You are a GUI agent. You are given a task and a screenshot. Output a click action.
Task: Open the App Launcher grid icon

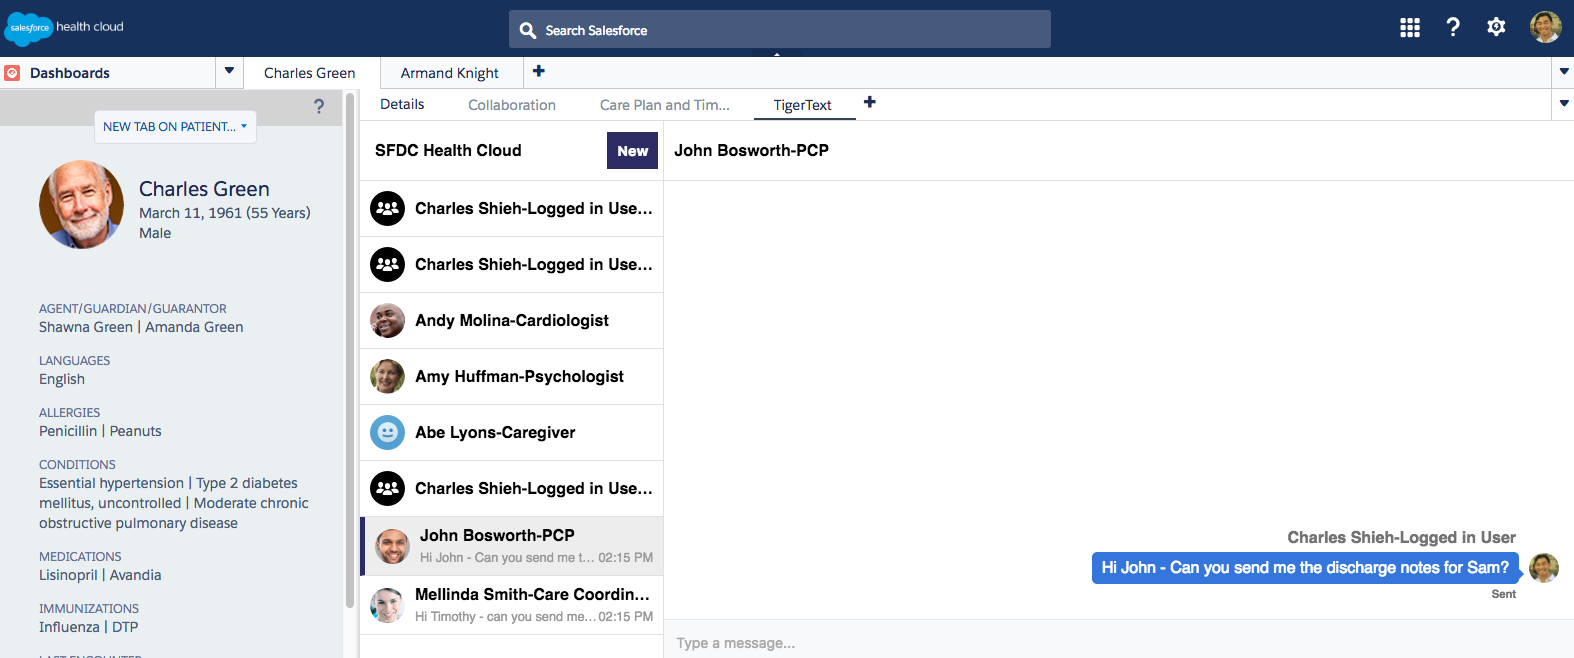click(1410, 28)
